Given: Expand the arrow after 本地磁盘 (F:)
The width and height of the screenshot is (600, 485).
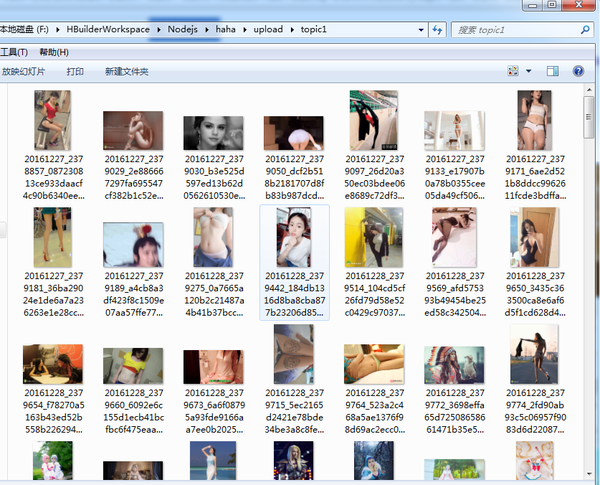Looking at the screenshot, I should (x=57, y=29).
